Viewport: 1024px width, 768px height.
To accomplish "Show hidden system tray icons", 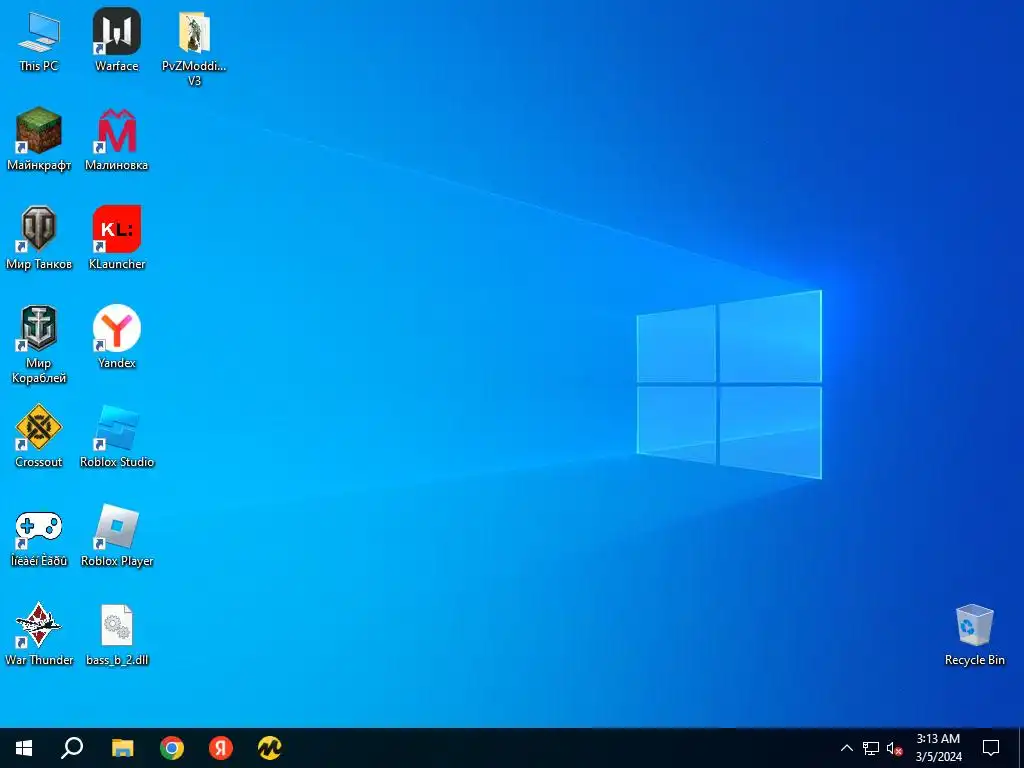I will point(846,748).
